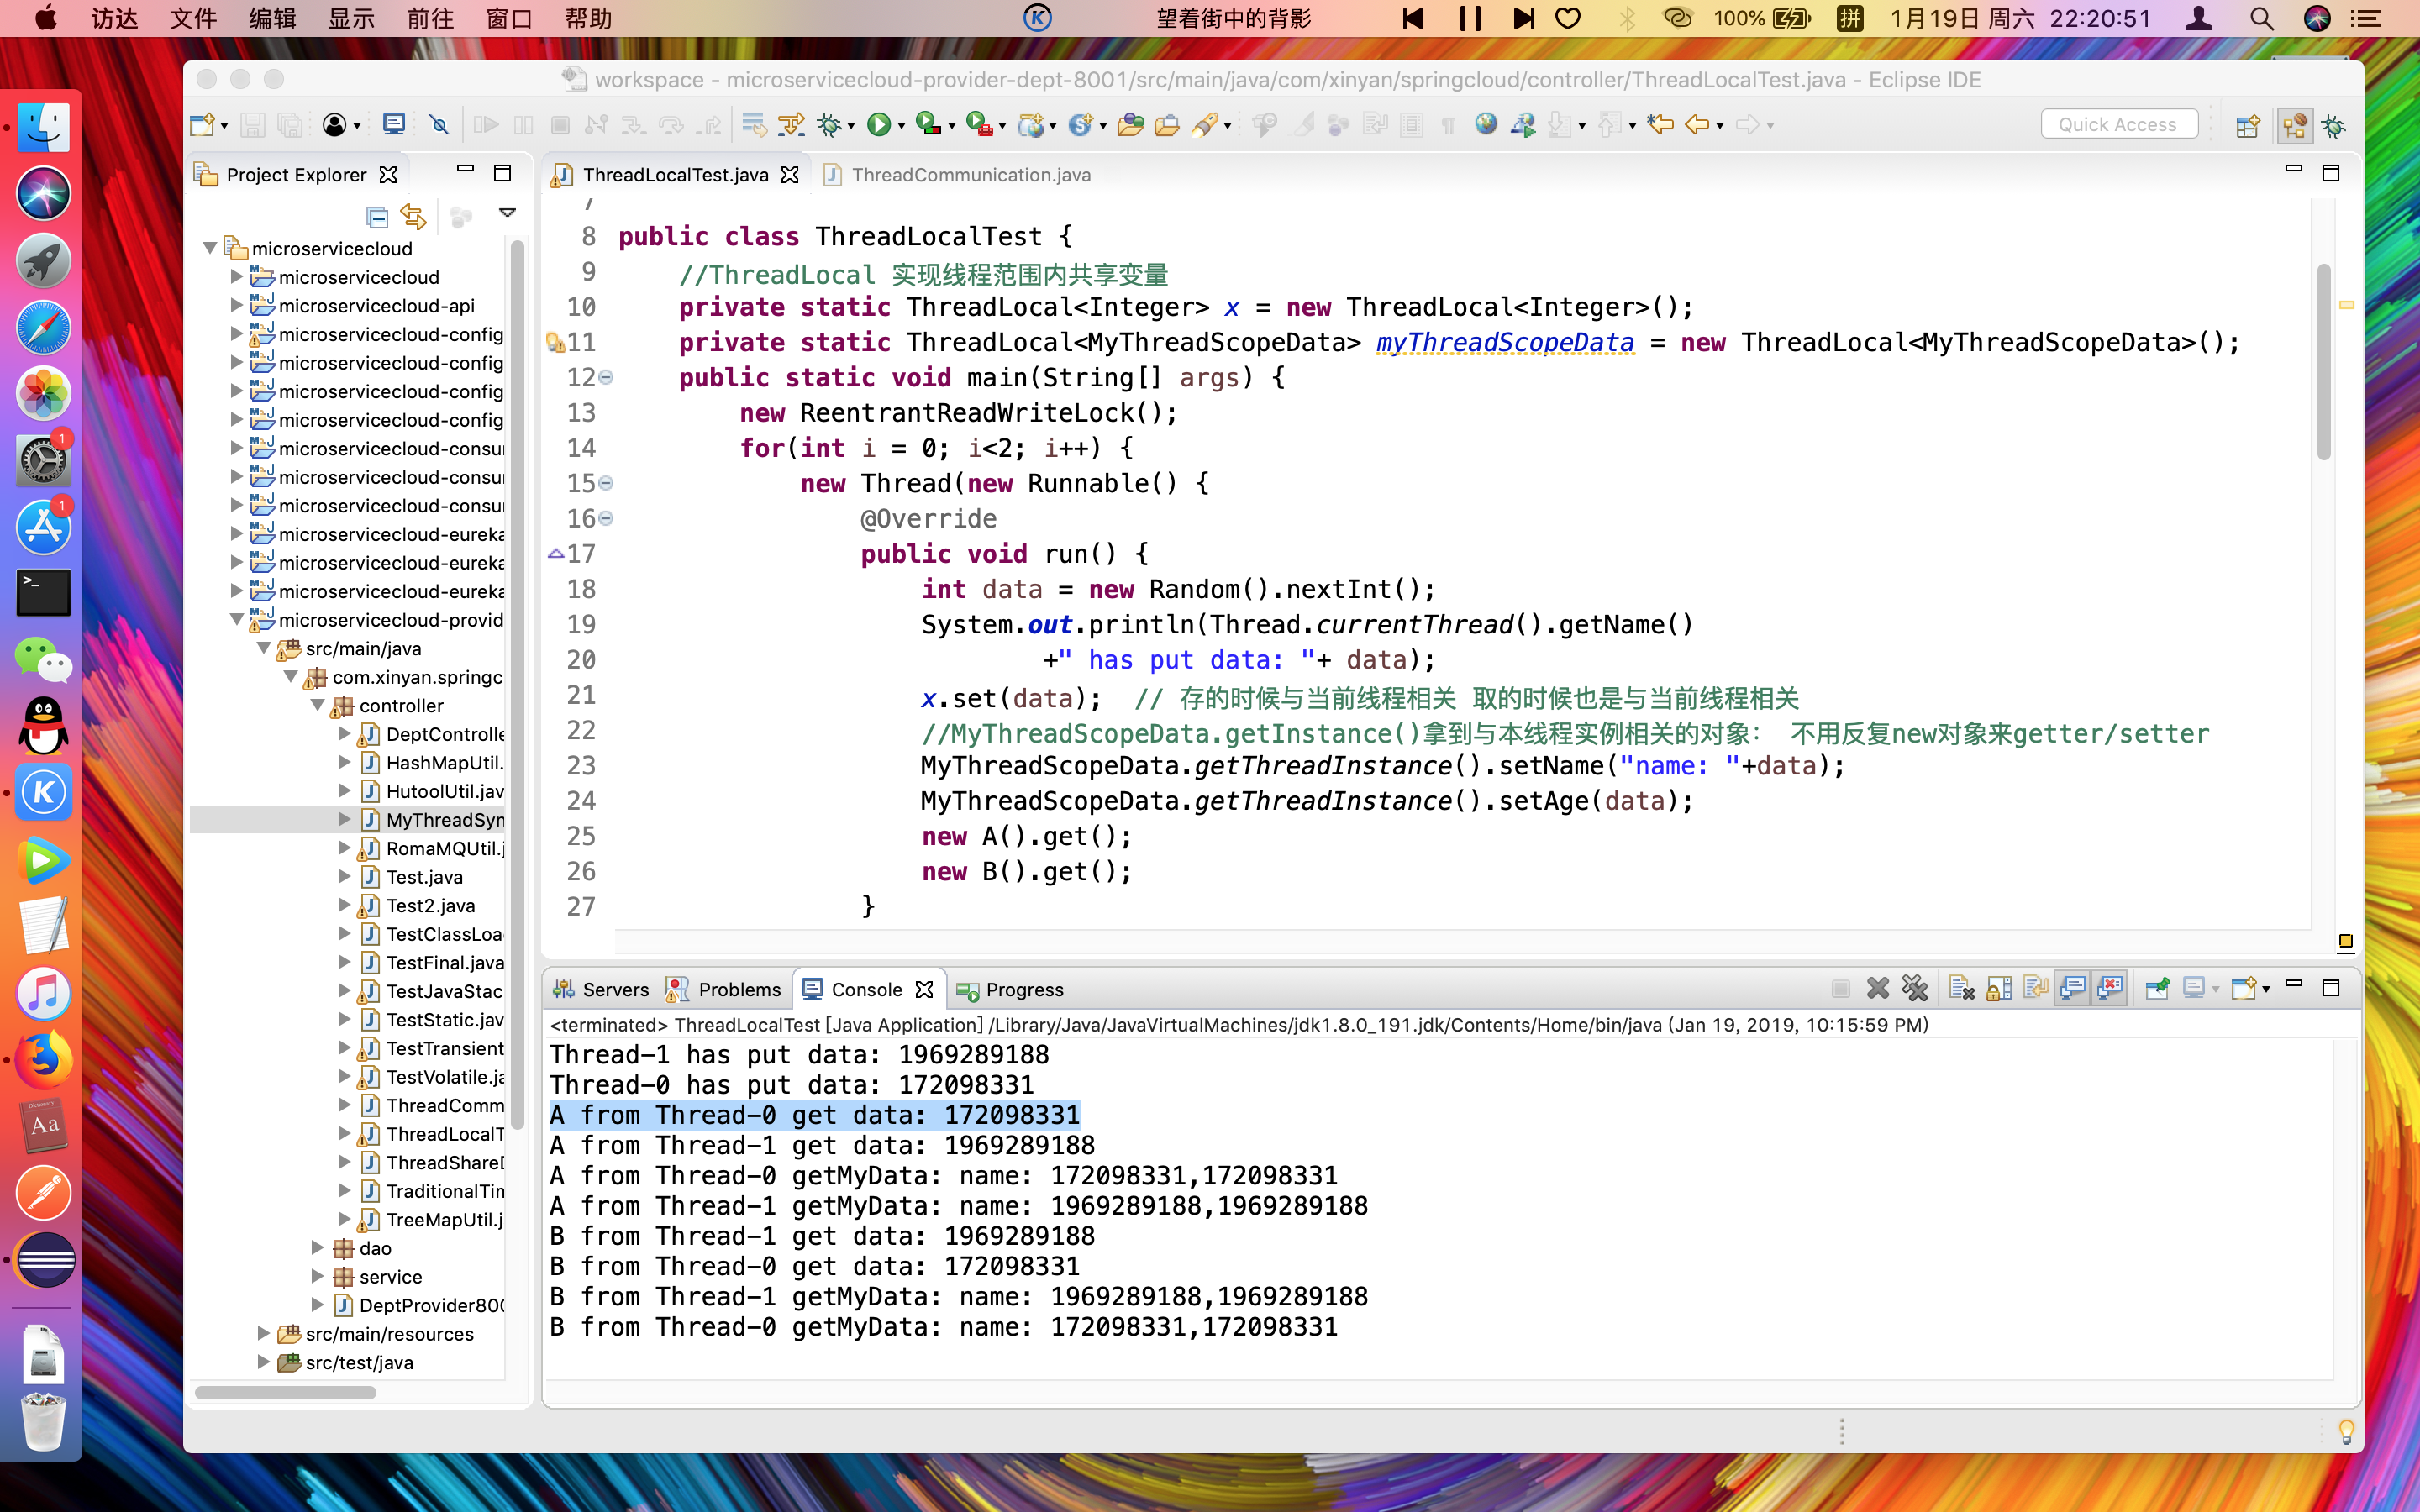This screenshot has height=1512, width=2420.
Task: Toggle Show Console on standard output change
Action: tap(2072, 989)
